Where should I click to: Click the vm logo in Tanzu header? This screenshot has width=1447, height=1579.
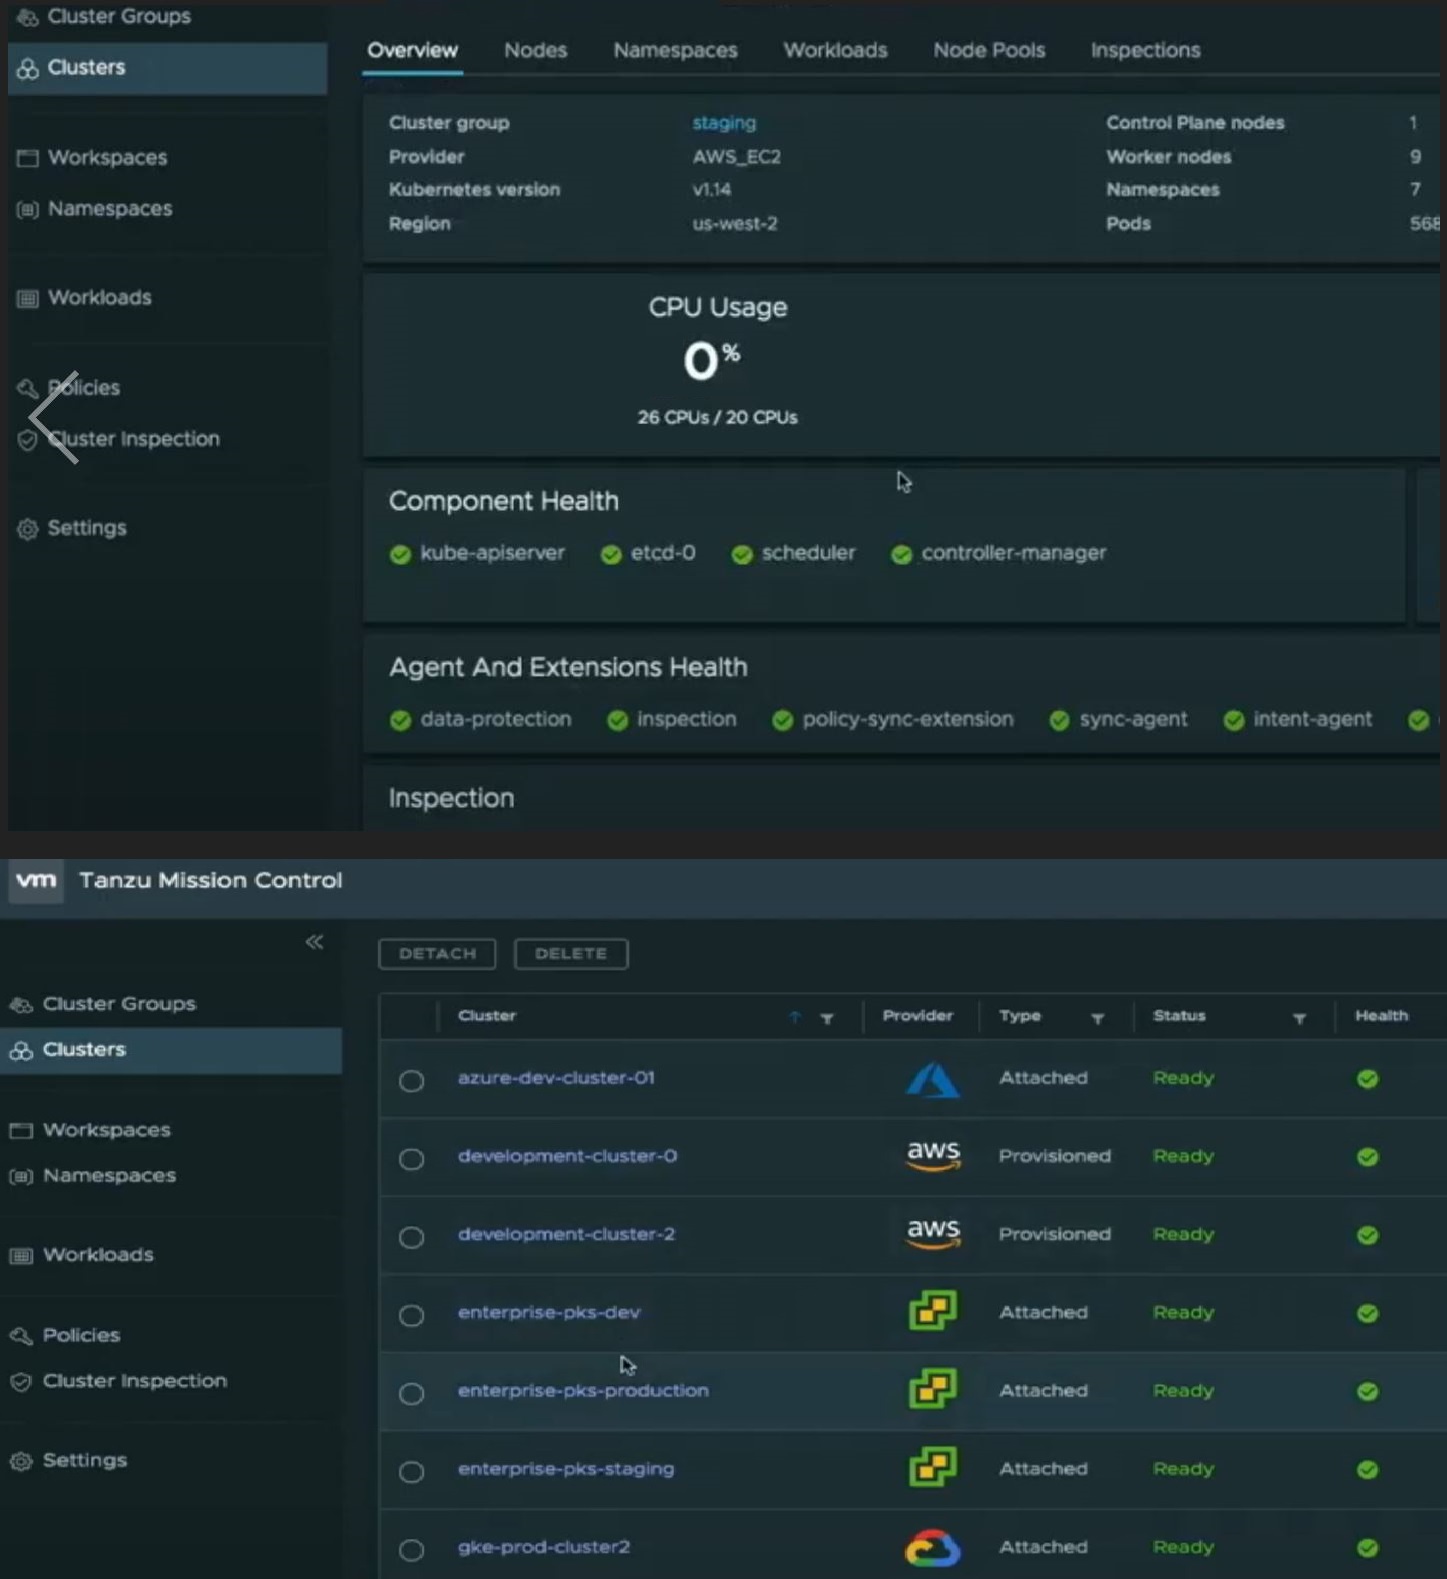click(x=36, y=880)
